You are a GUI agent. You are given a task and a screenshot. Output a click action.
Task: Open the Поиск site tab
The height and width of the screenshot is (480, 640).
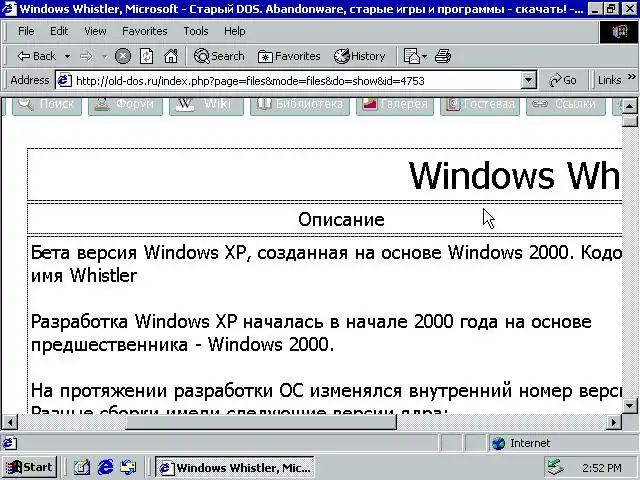tap(47, 104)
